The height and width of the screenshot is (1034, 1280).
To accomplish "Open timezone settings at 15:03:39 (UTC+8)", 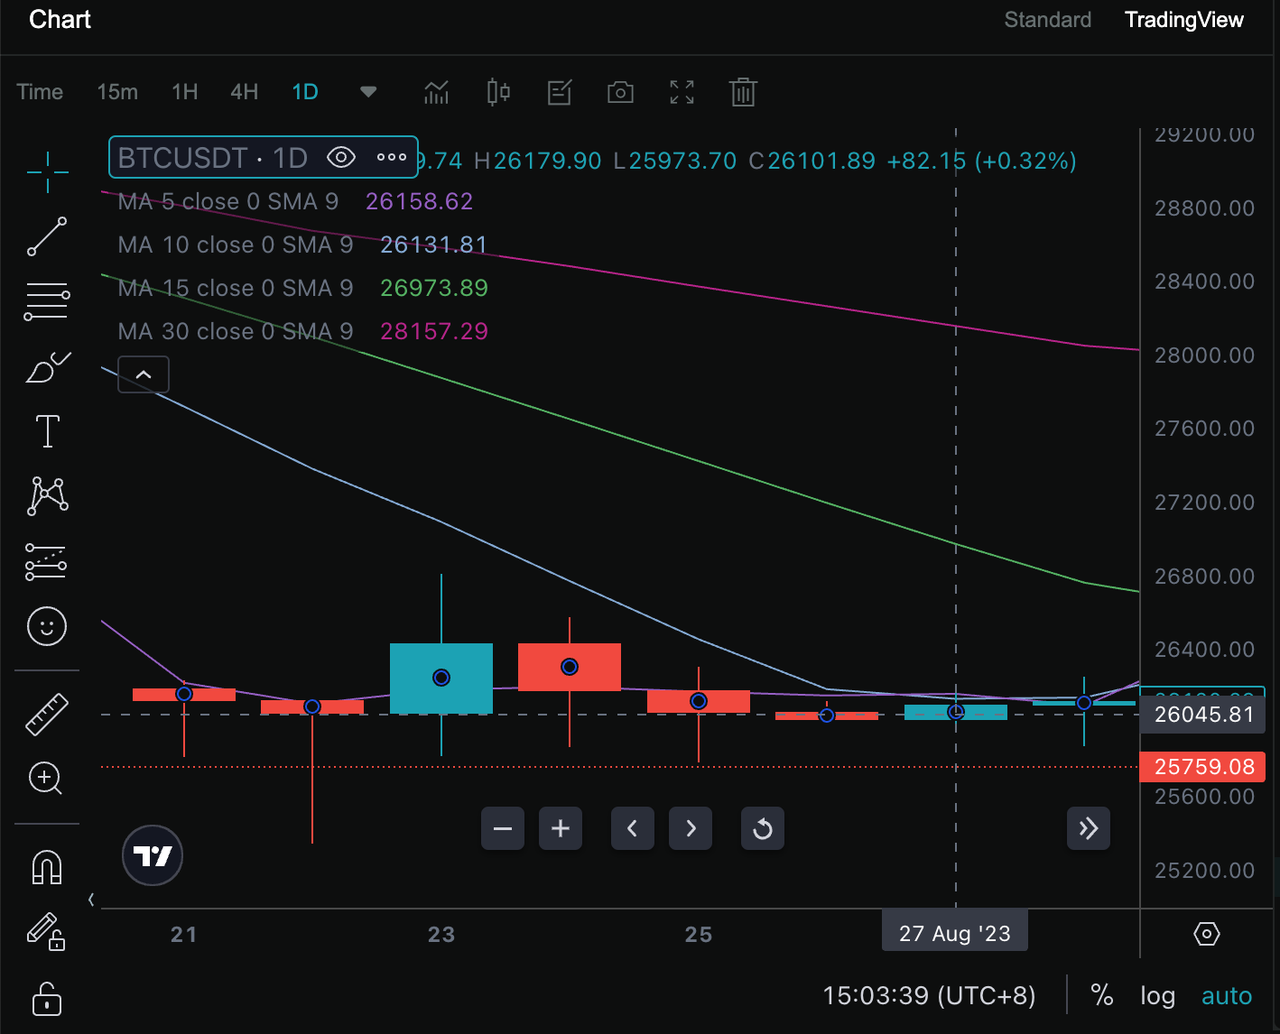I will [x=929, y=996].
